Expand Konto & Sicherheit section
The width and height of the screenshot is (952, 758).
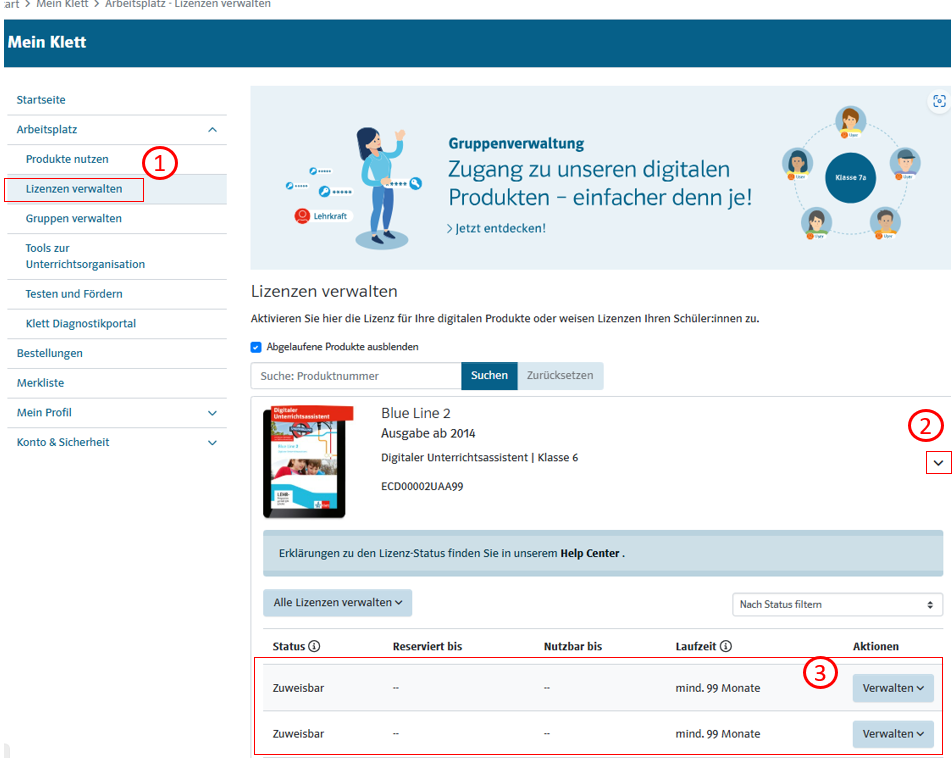(212, 443)
